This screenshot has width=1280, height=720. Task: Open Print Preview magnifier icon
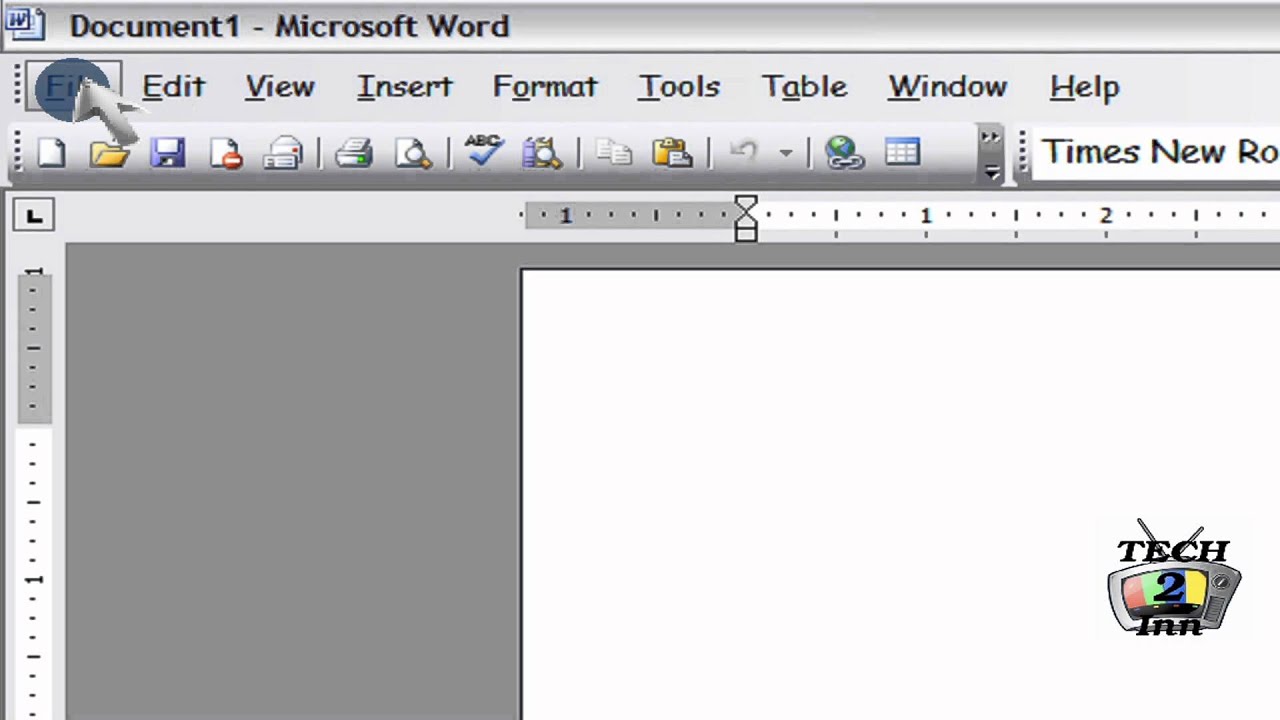pos(412,153)
